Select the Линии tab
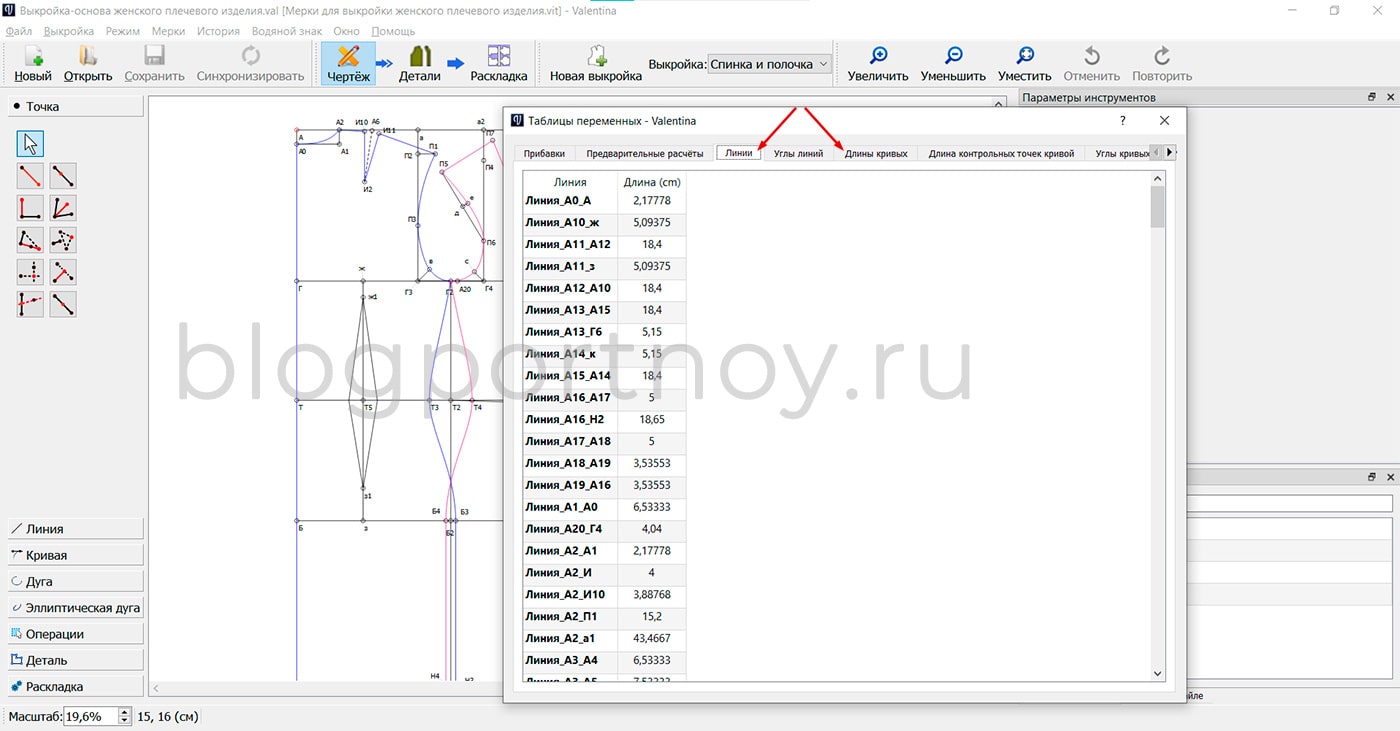 pyautogui.click(x=739, y=153)
